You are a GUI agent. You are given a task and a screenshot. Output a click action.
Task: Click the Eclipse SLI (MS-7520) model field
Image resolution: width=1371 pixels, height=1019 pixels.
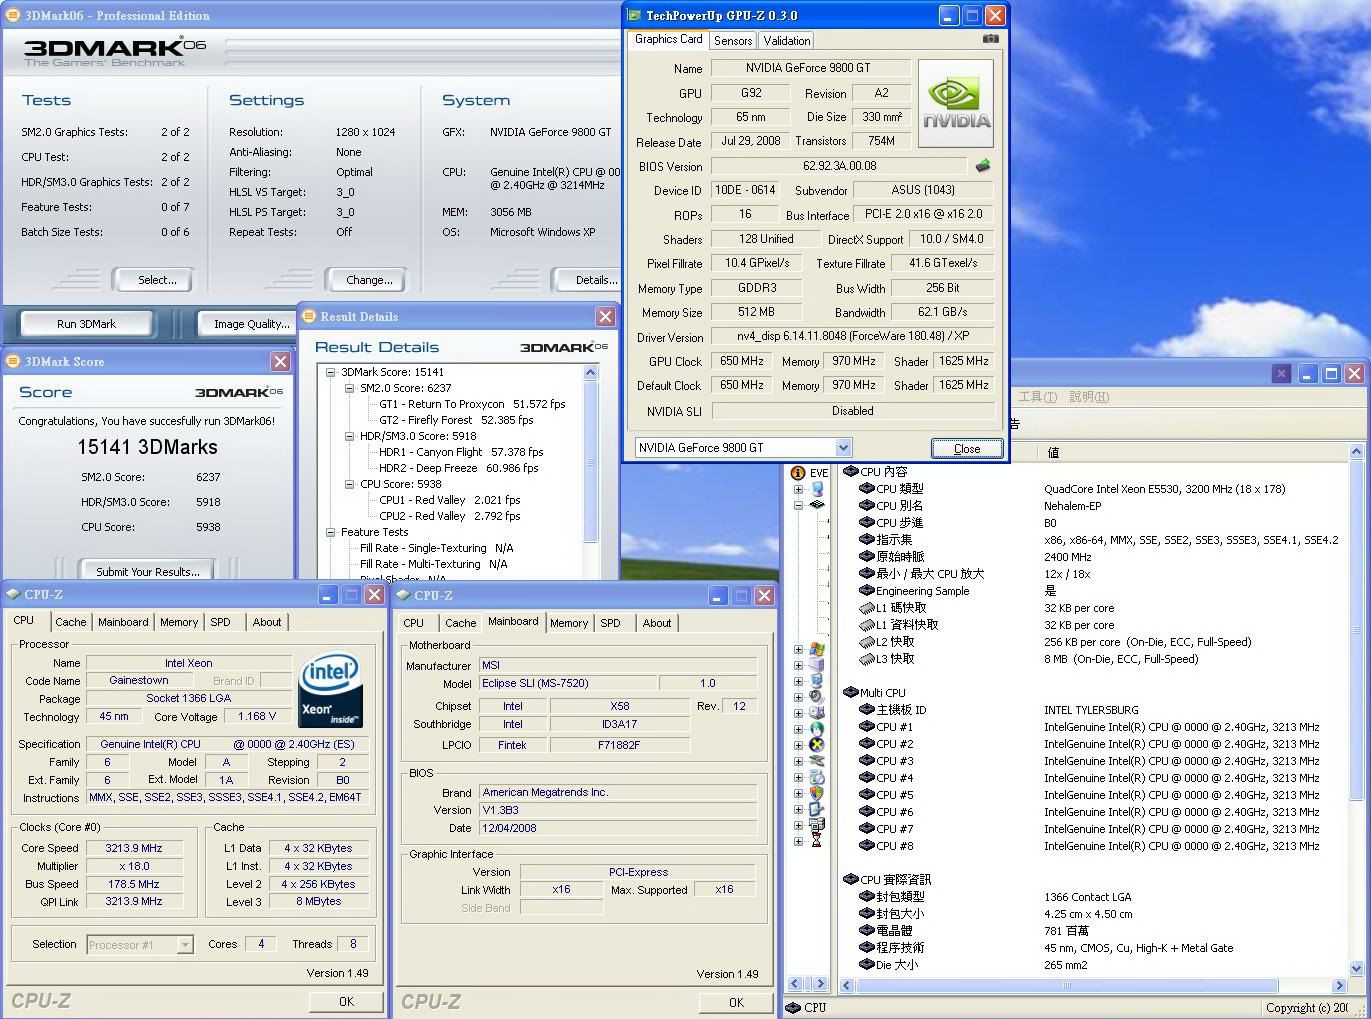tap(567, 683)
